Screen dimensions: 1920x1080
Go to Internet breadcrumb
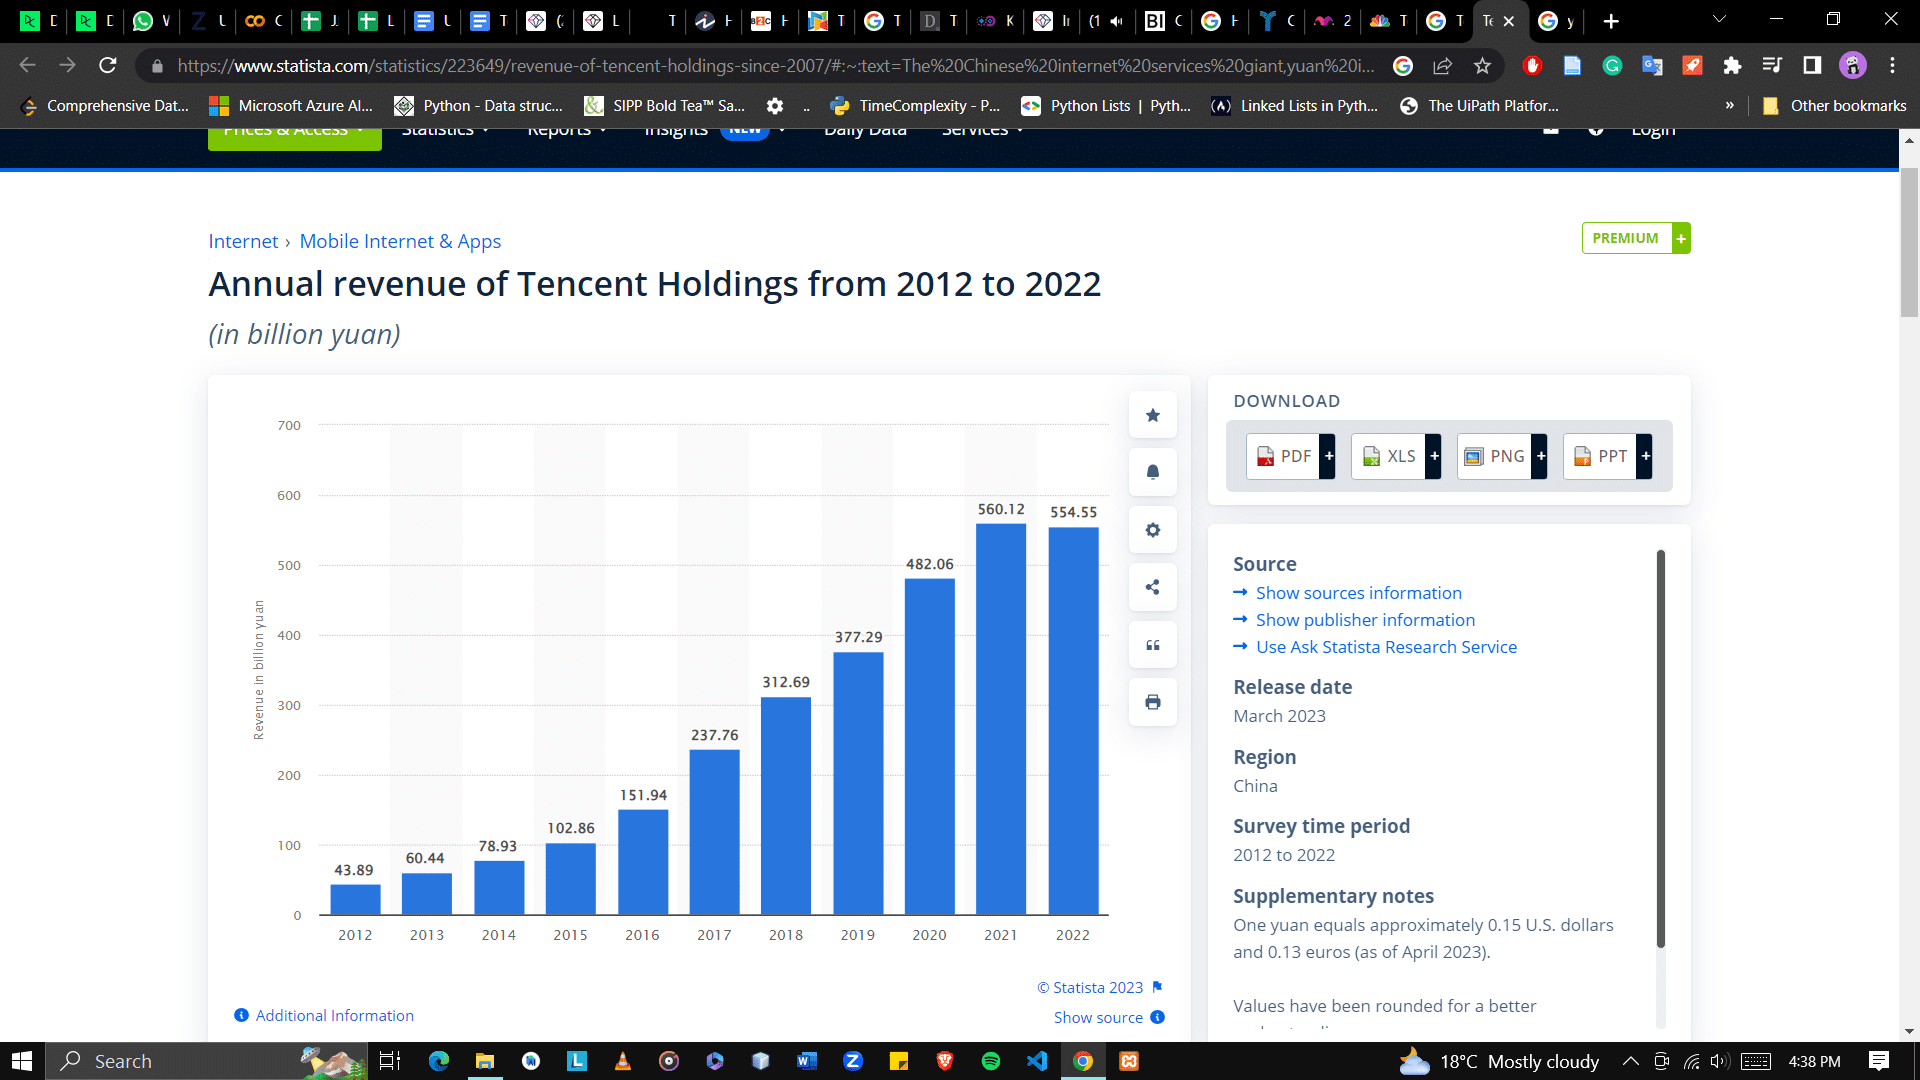tap(243, 241)
